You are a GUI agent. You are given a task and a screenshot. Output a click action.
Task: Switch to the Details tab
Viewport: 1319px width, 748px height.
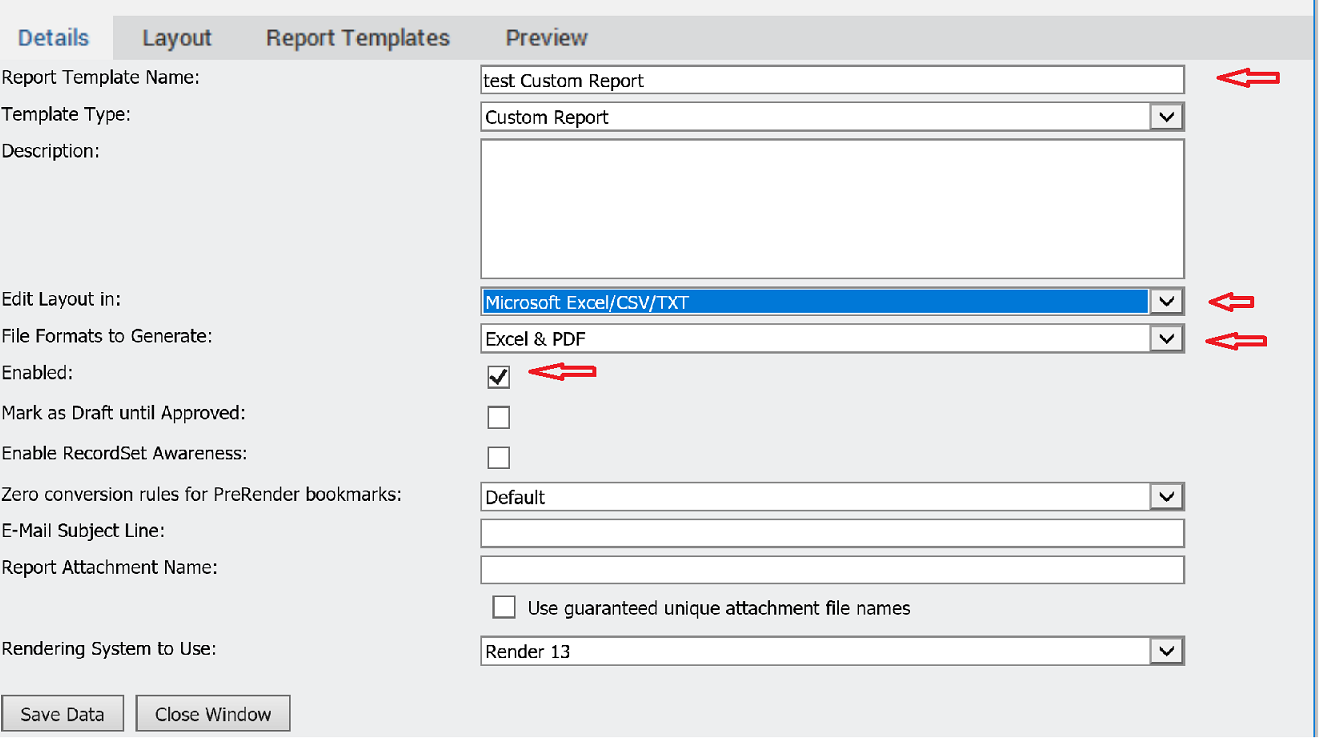pyautogui.click(x=54, y=38)
